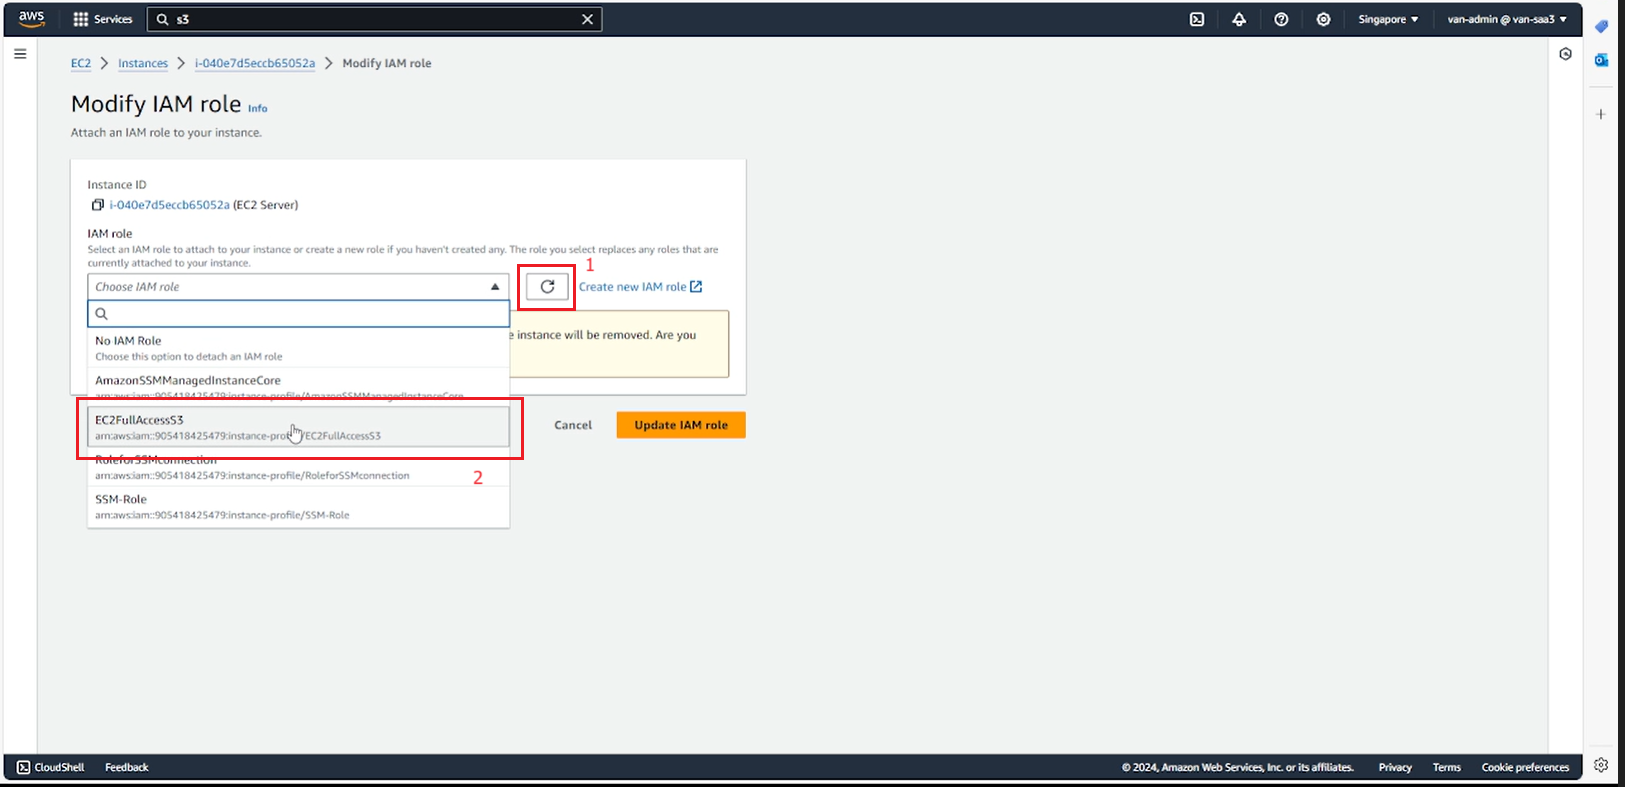Image resolution: width=1625 pixels, height=787 pixels.
Task: Focus the top AWS search box
Action: coord(375,19)
